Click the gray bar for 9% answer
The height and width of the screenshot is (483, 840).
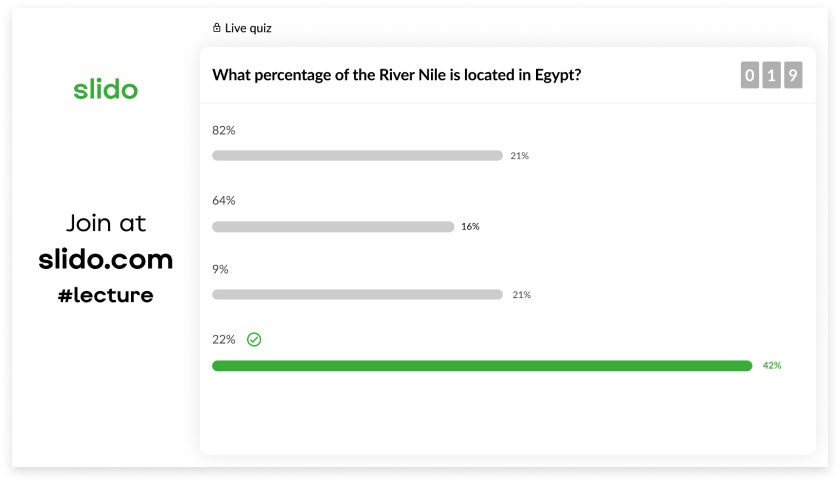pos(357,295)
